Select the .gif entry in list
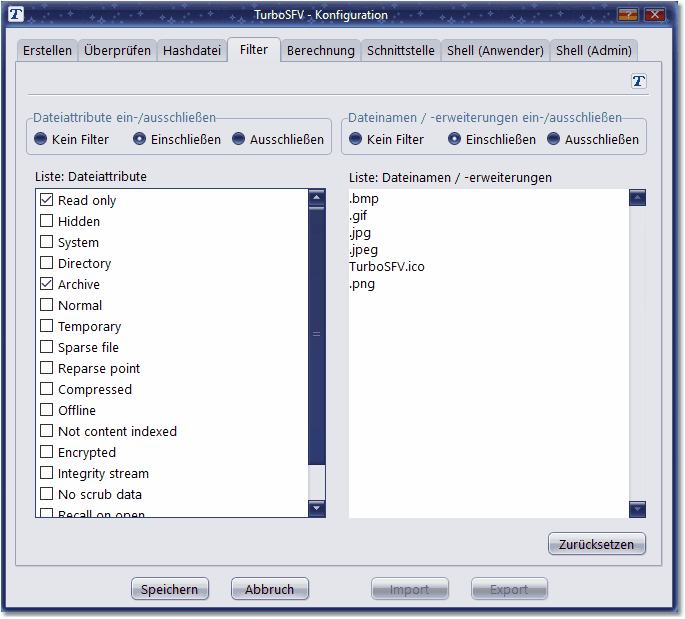This screenshot has width=685, height=619. (358, 216)
